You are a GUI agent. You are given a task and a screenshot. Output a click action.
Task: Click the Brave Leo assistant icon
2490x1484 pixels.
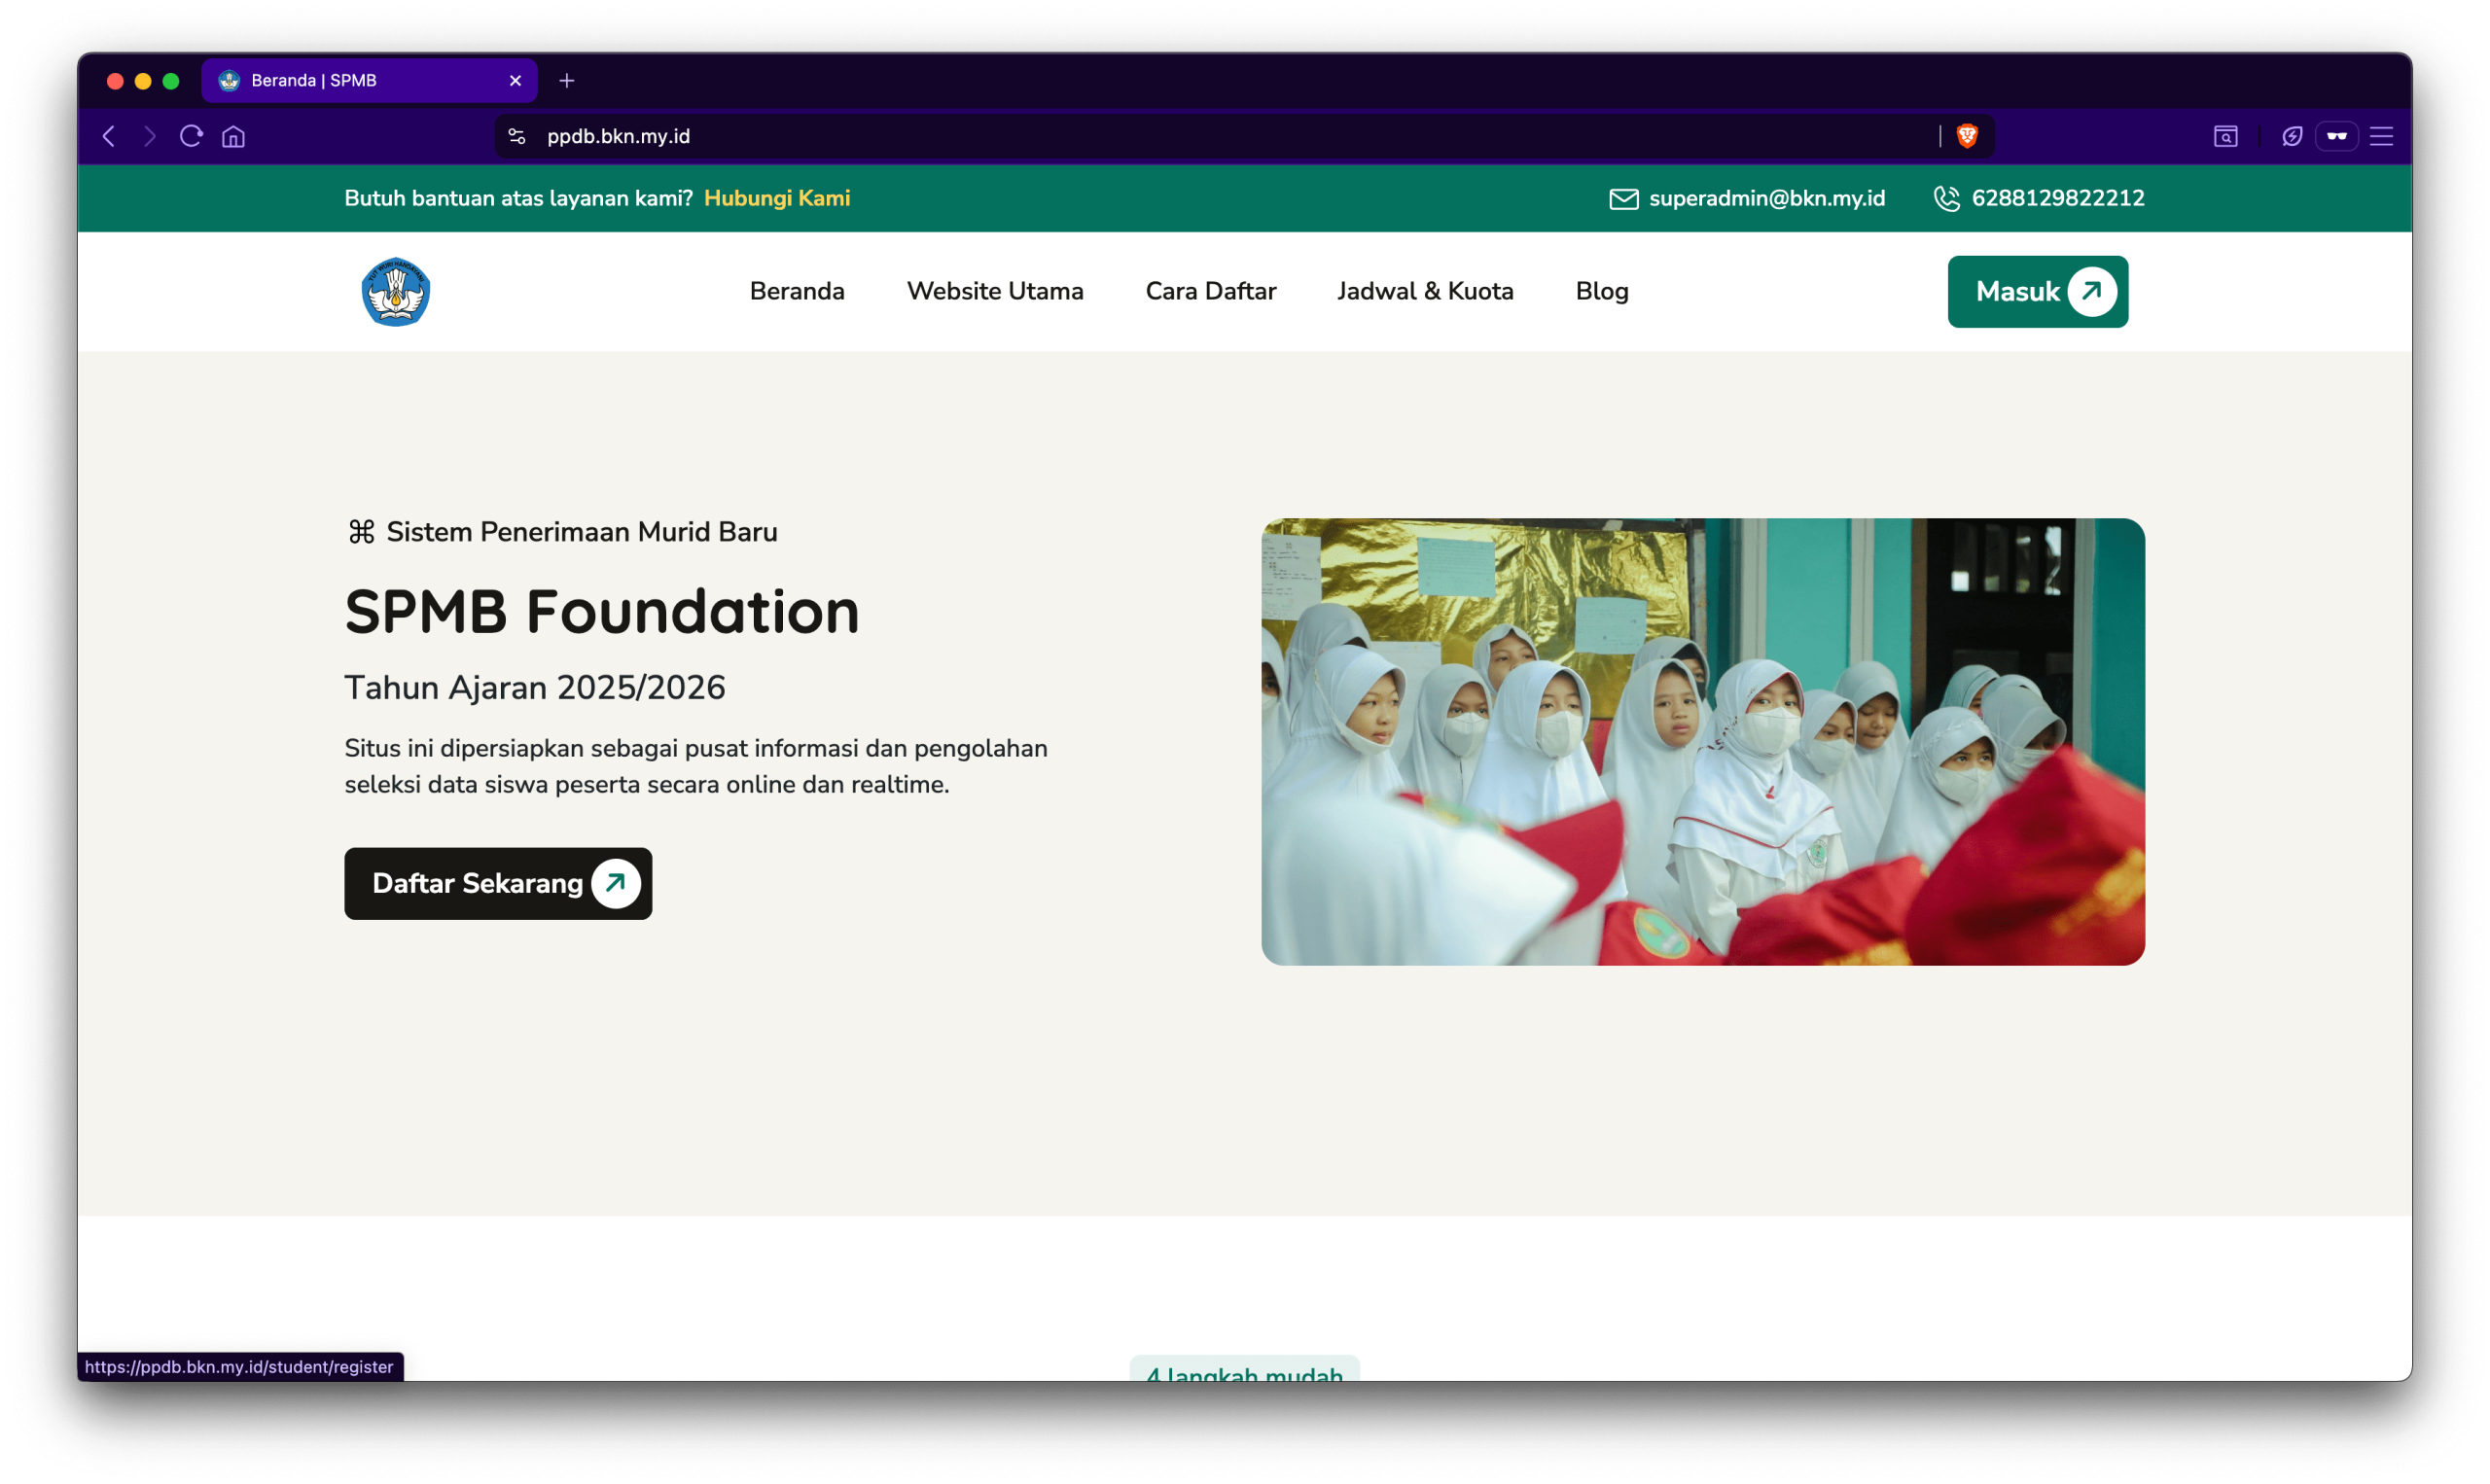2292,136
